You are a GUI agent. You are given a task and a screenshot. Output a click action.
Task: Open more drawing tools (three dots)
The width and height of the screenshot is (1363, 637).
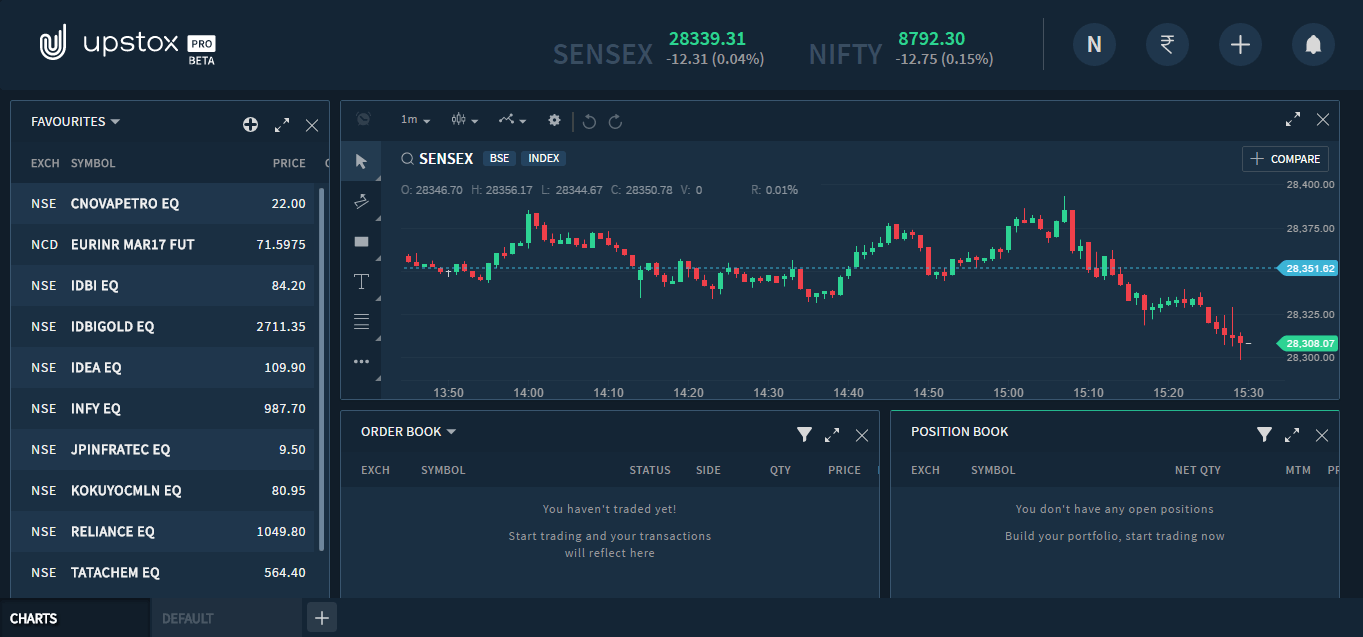[361, 361]
